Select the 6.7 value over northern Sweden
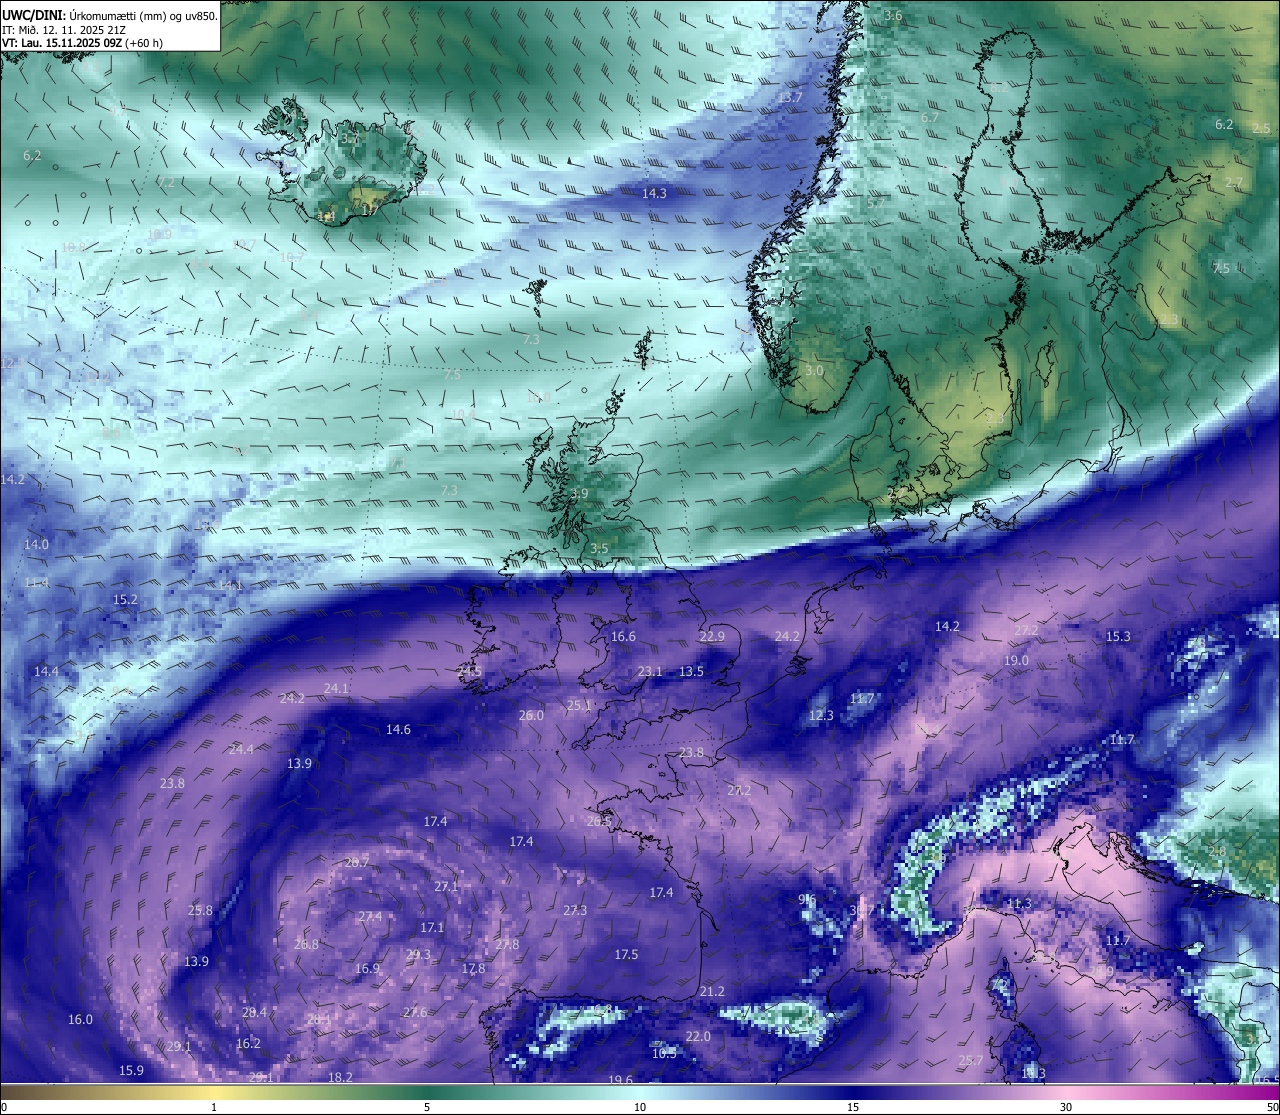The height and width of the screenshot is (1115, 1280). click(x=929, y=117)
